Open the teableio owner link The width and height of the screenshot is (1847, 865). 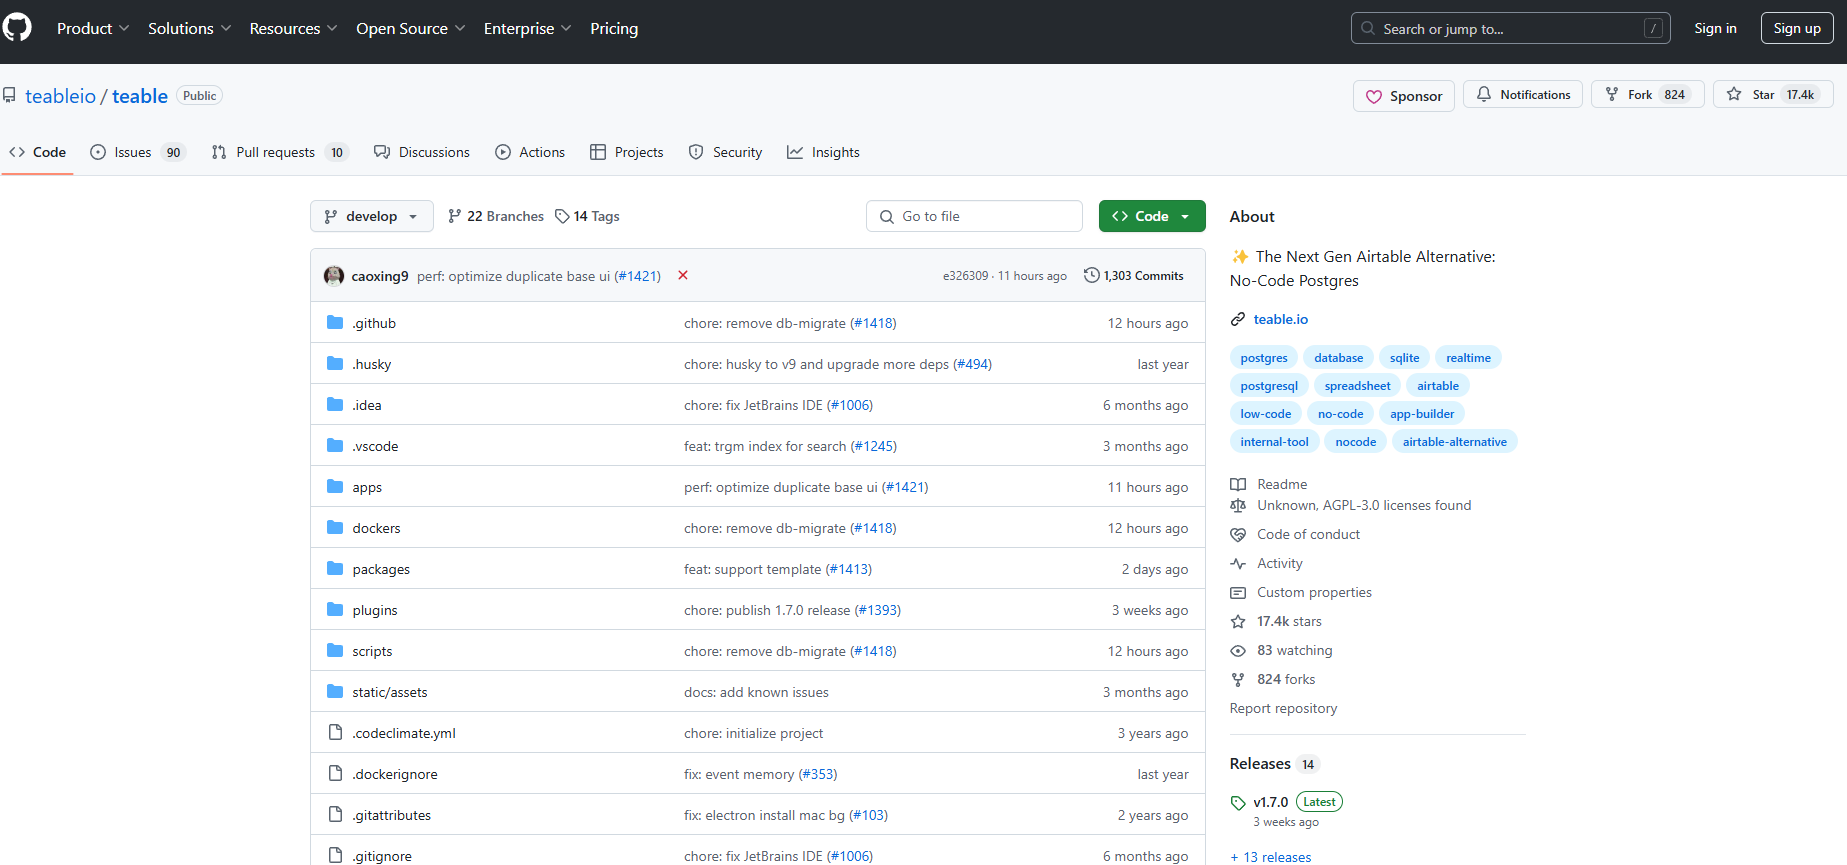[x=61, y=96]
